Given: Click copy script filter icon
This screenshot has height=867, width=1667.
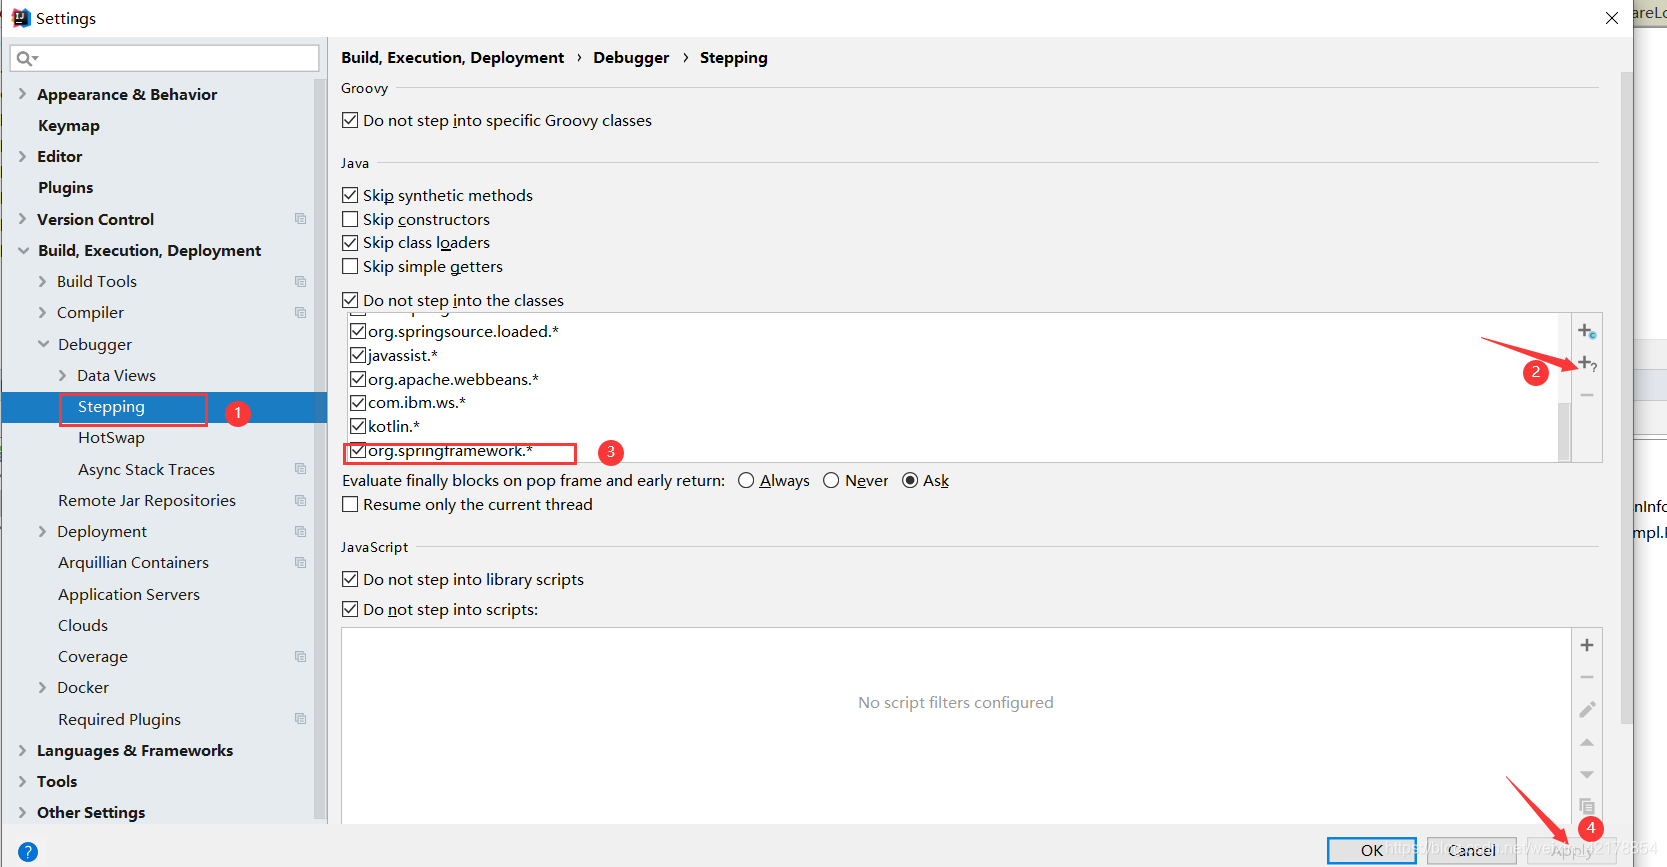Looking at the screenshot, I should point(1587,806).
